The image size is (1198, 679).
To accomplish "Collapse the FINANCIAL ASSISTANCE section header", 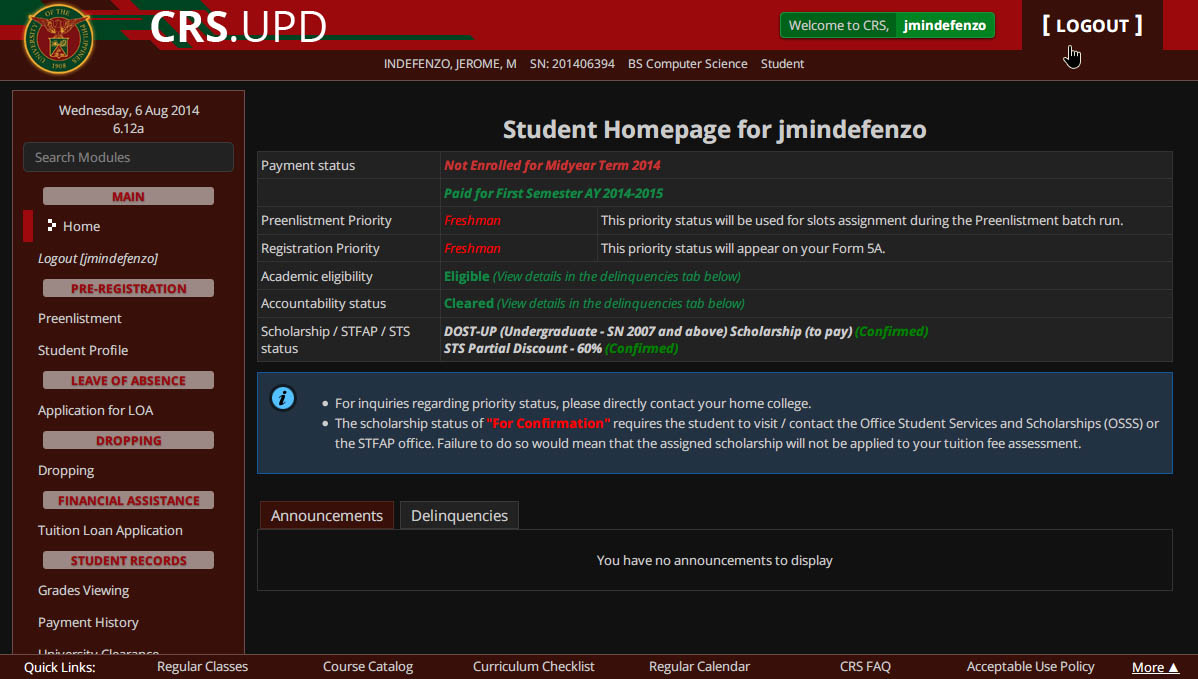I will tap(128, 500).
